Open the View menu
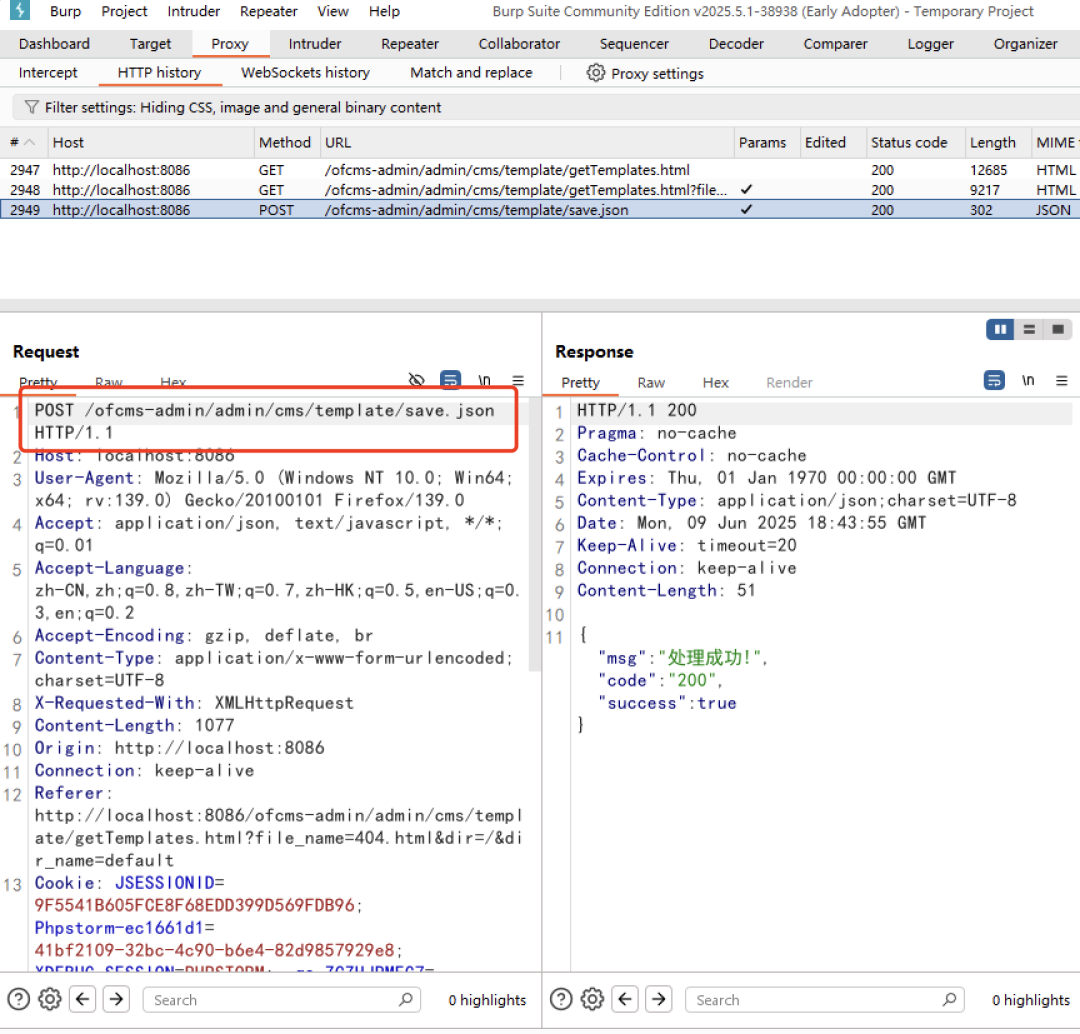 point(333,11)
